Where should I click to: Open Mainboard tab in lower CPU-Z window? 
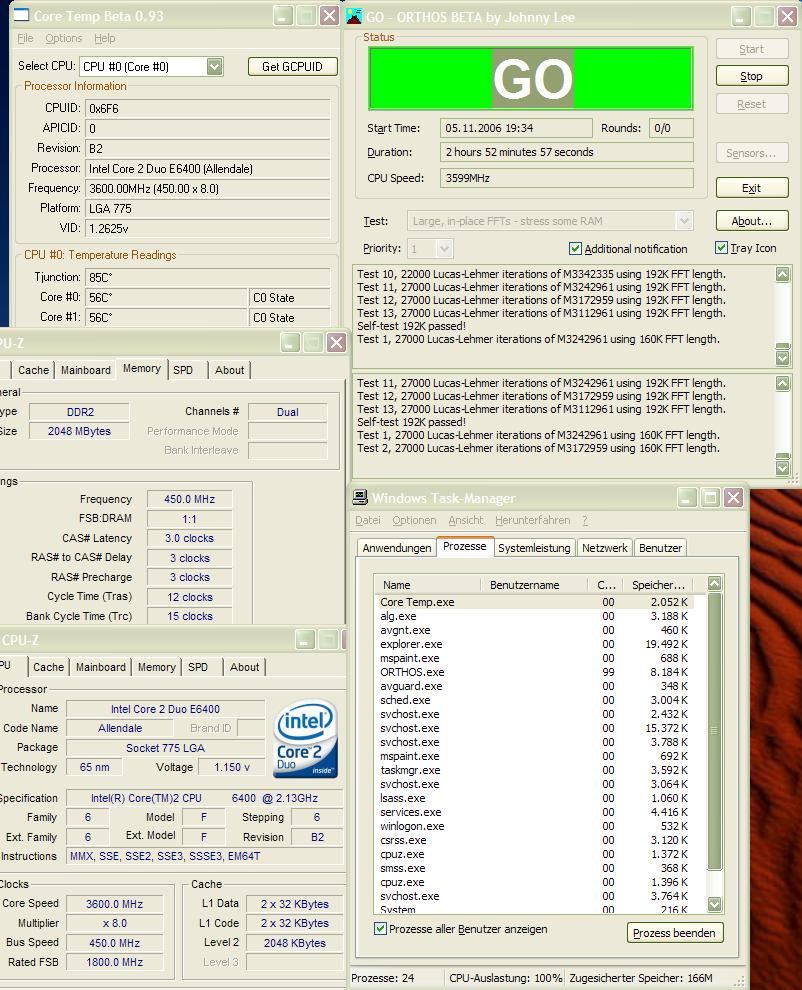pos(100,667)
